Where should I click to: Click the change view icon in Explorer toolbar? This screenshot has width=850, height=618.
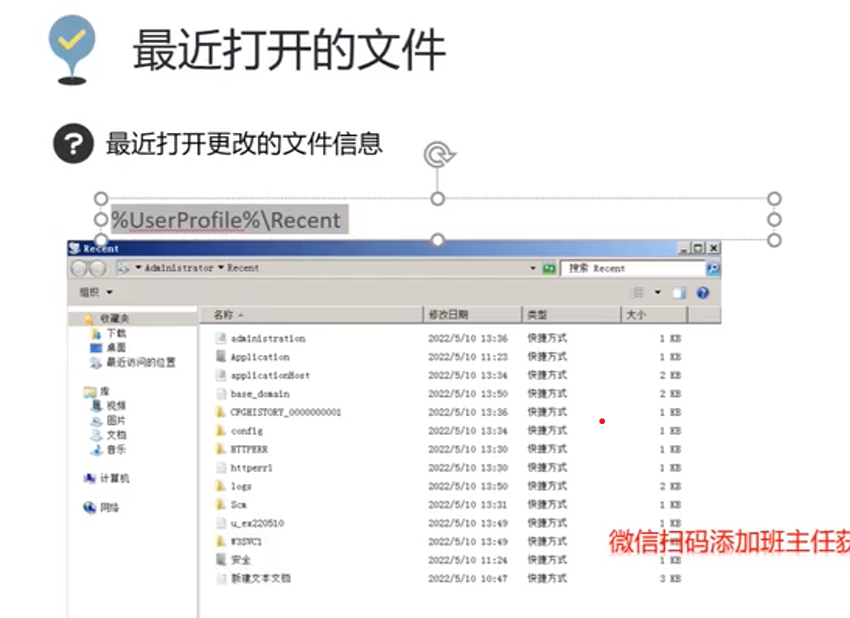(x=637, y=293)
